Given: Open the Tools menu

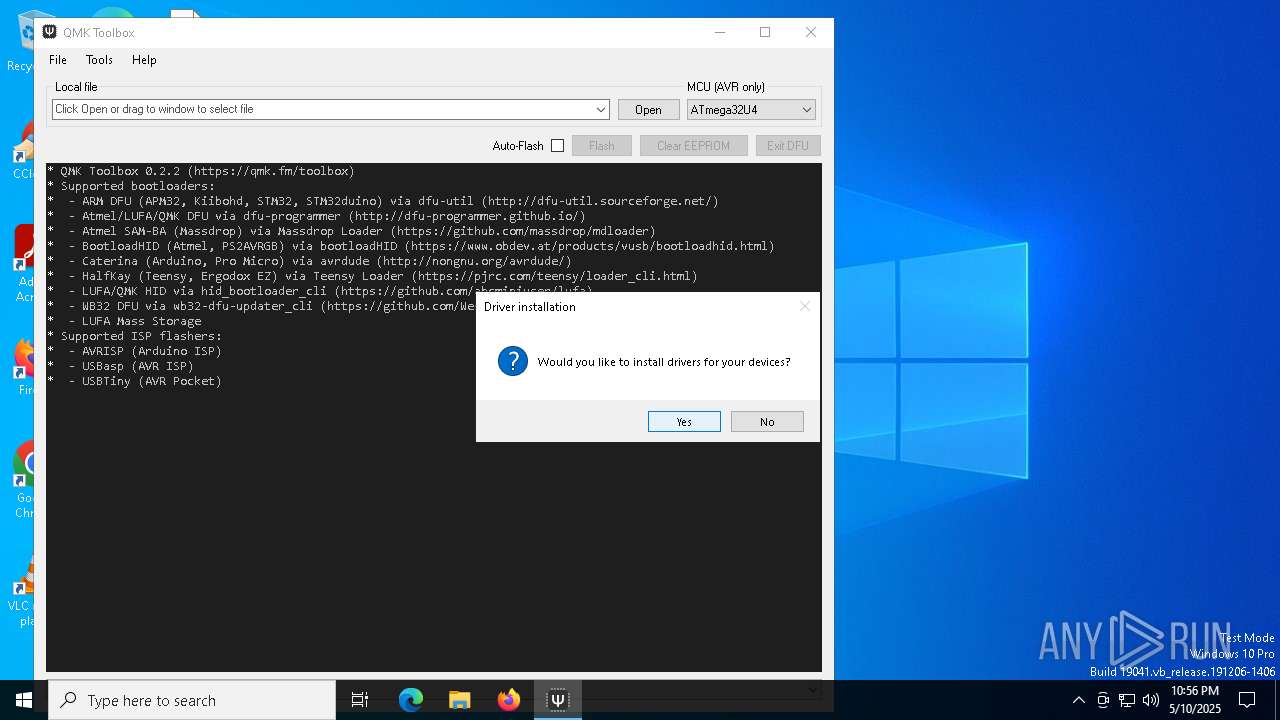Looking at the screenshot, I should 99,60.
